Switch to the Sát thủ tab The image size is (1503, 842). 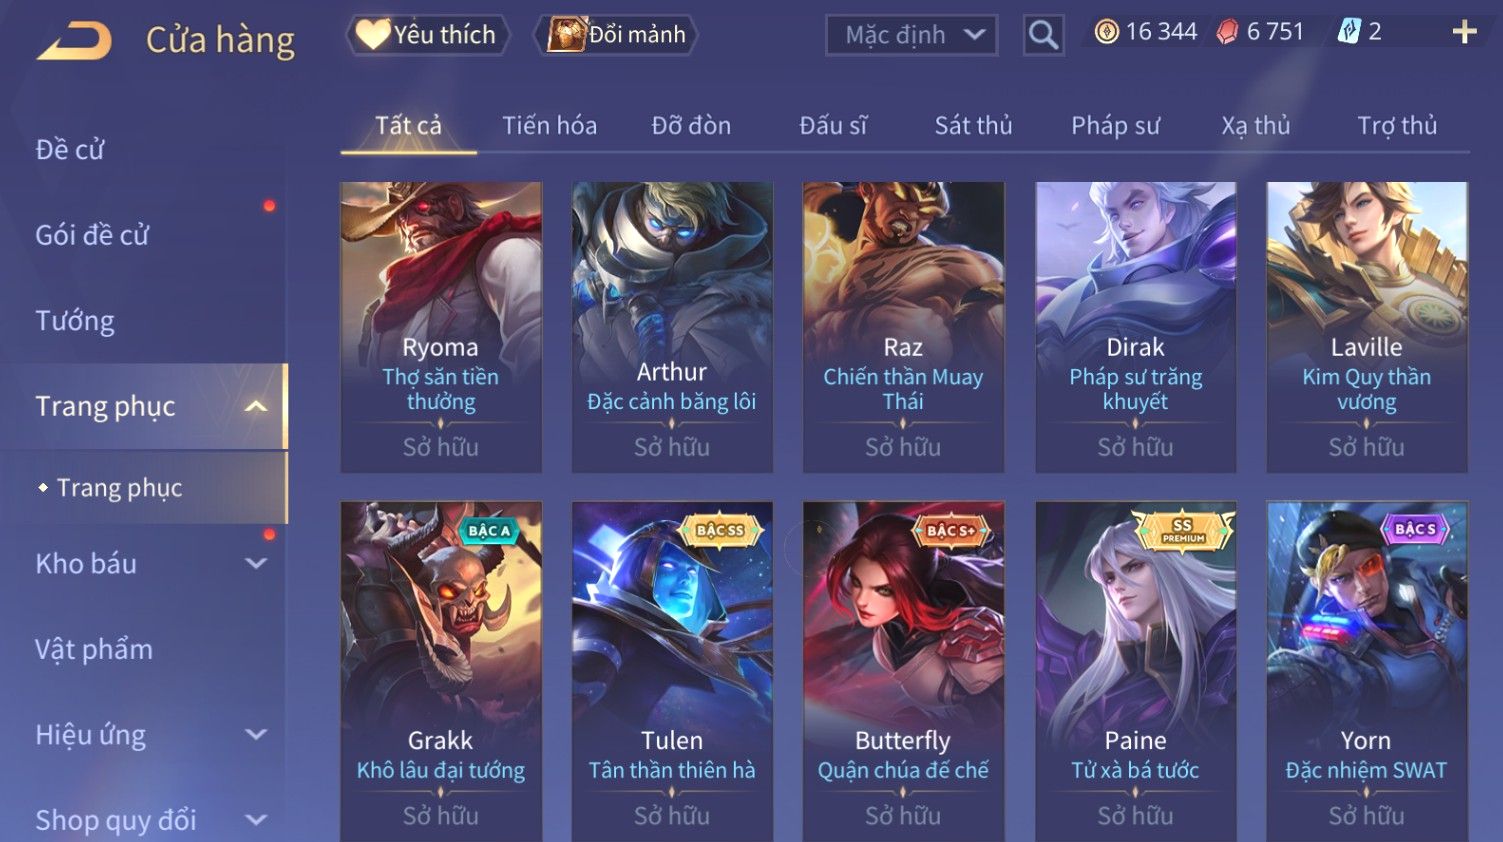coord(973,125)
